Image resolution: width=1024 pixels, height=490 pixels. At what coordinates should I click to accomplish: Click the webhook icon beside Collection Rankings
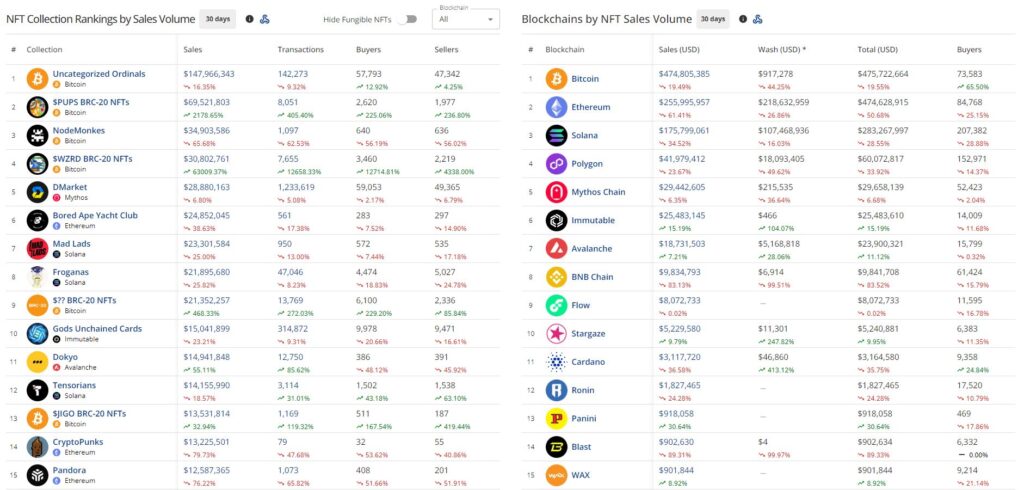265,19
